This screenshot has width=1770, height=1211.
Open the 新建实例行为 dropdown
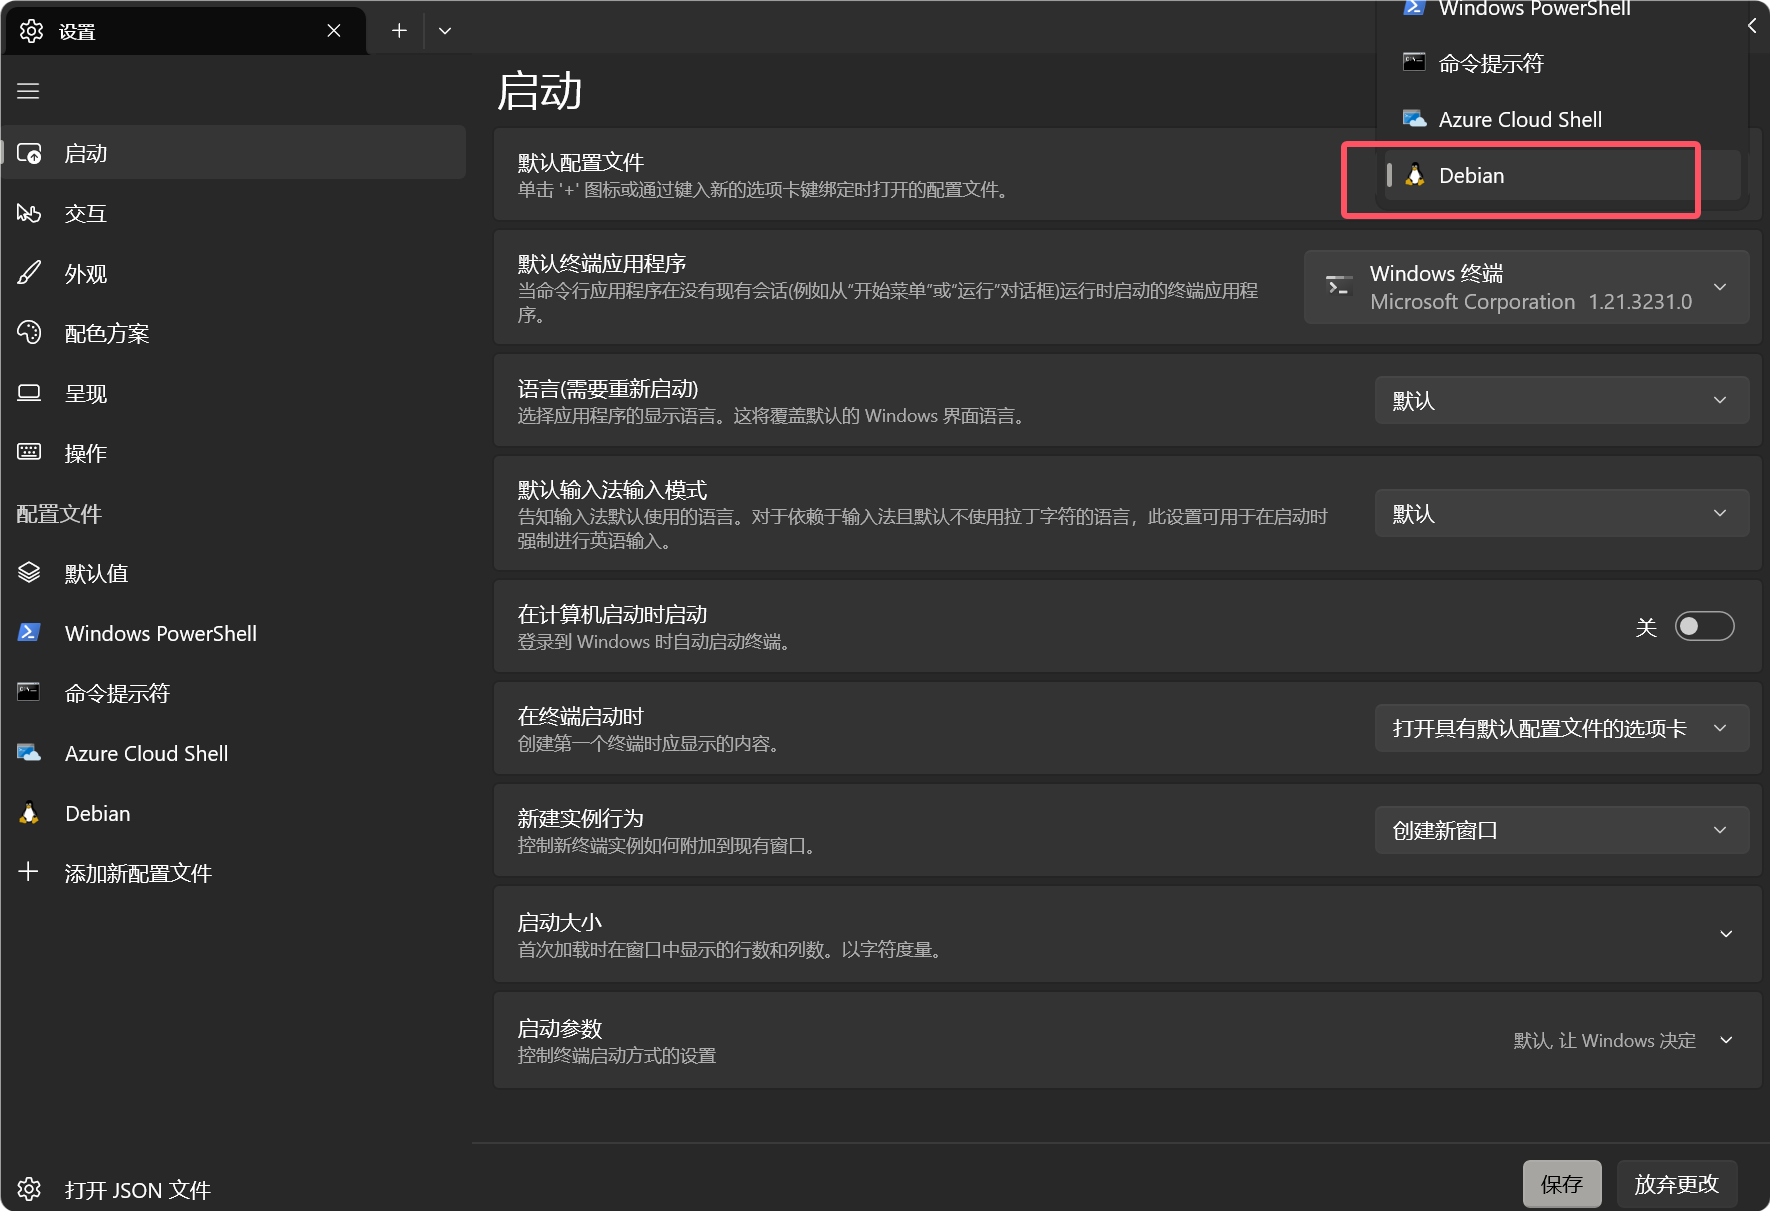(x=1560, y=829)
